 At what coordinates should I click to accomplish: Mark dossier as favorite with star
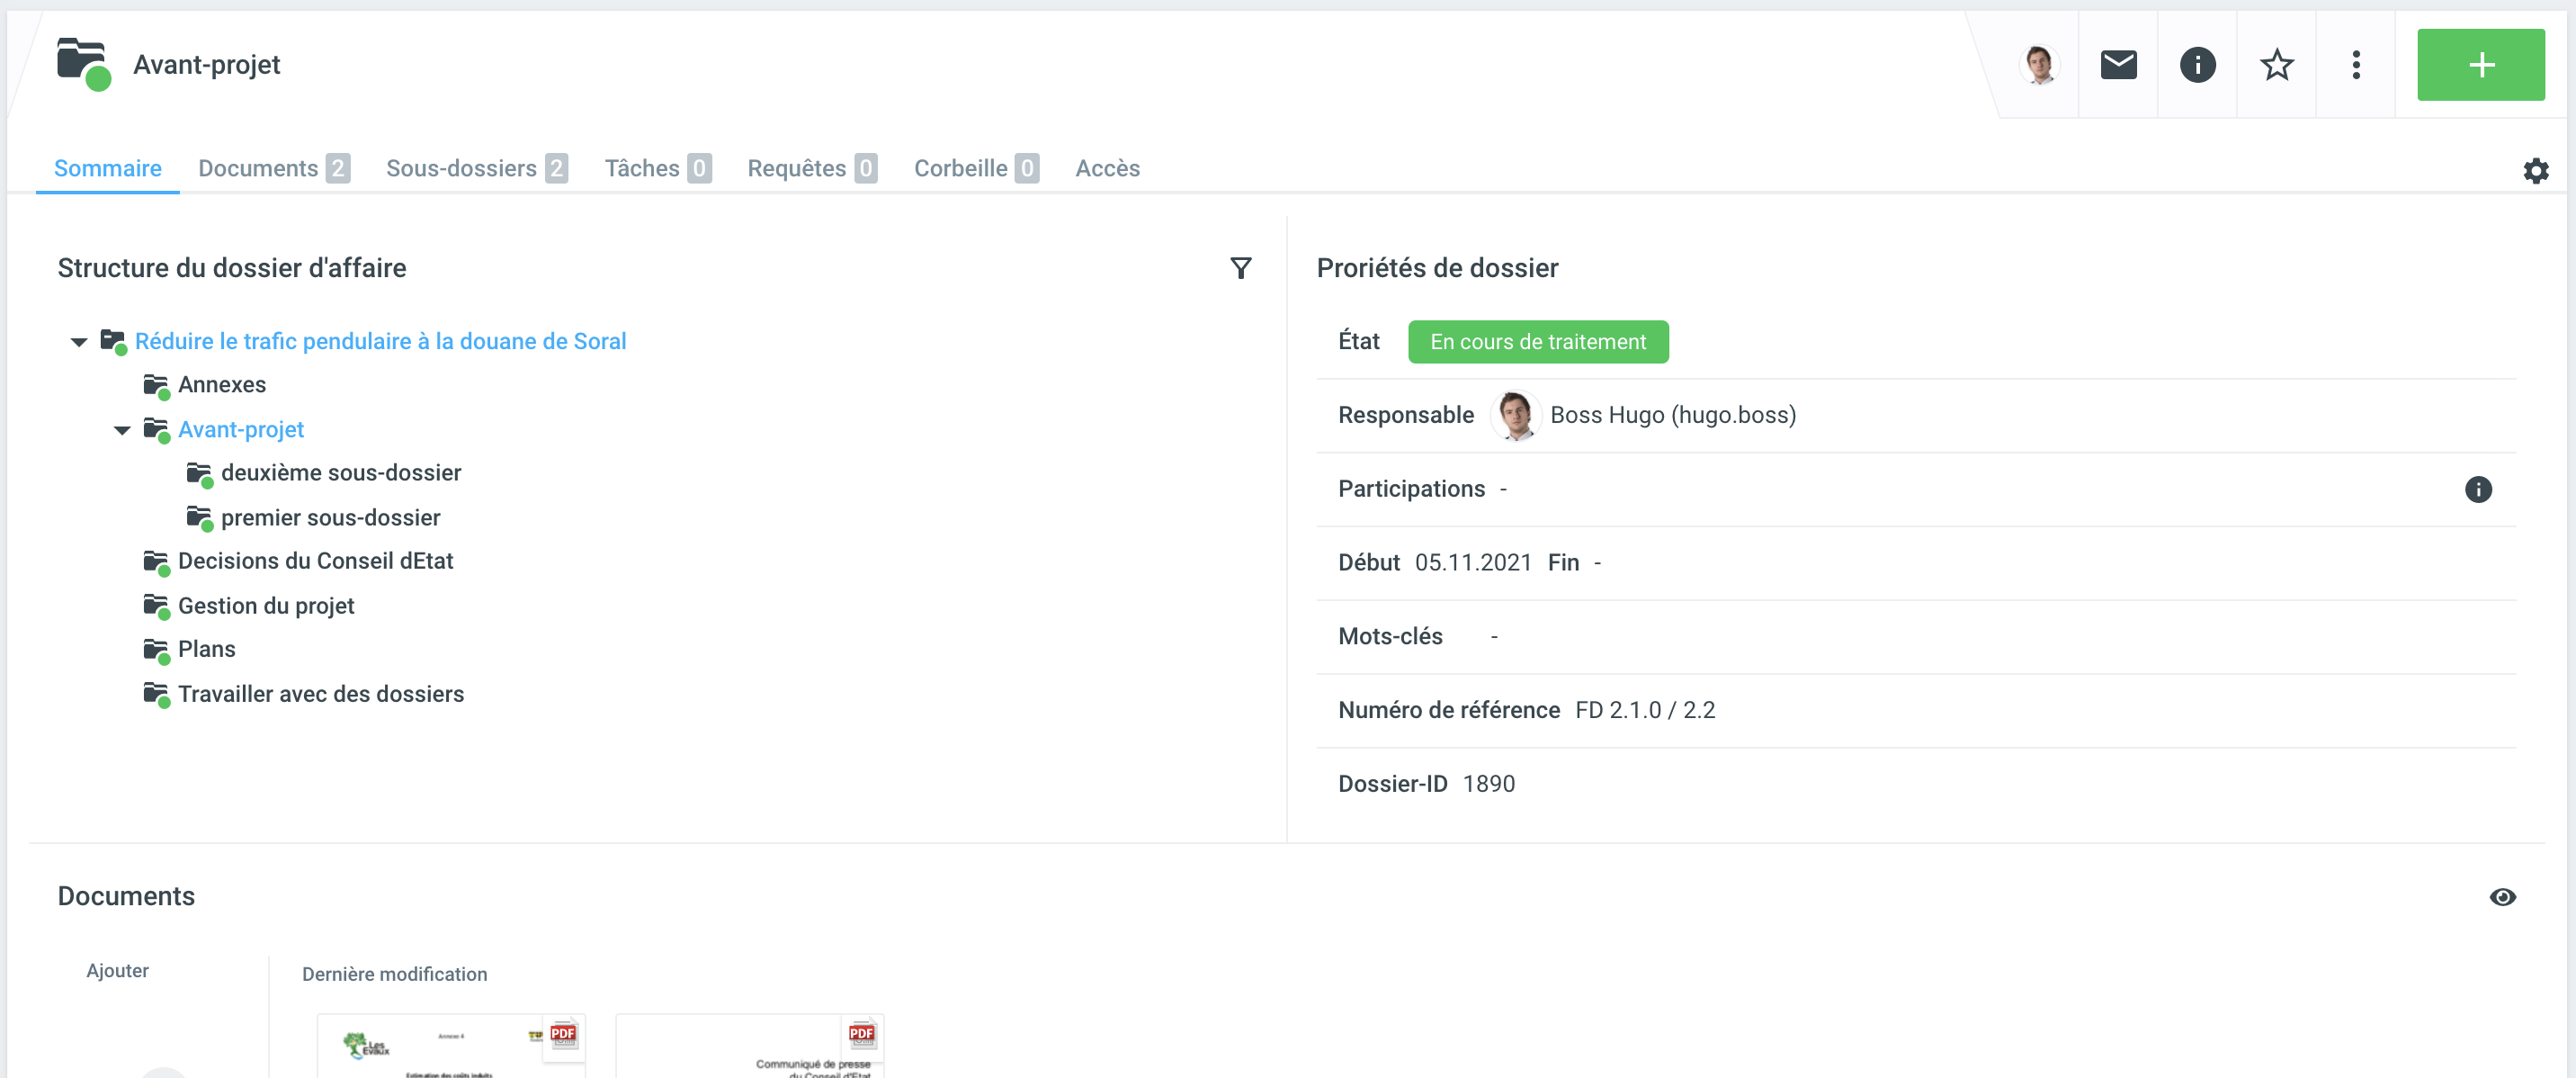(2276, 65)
